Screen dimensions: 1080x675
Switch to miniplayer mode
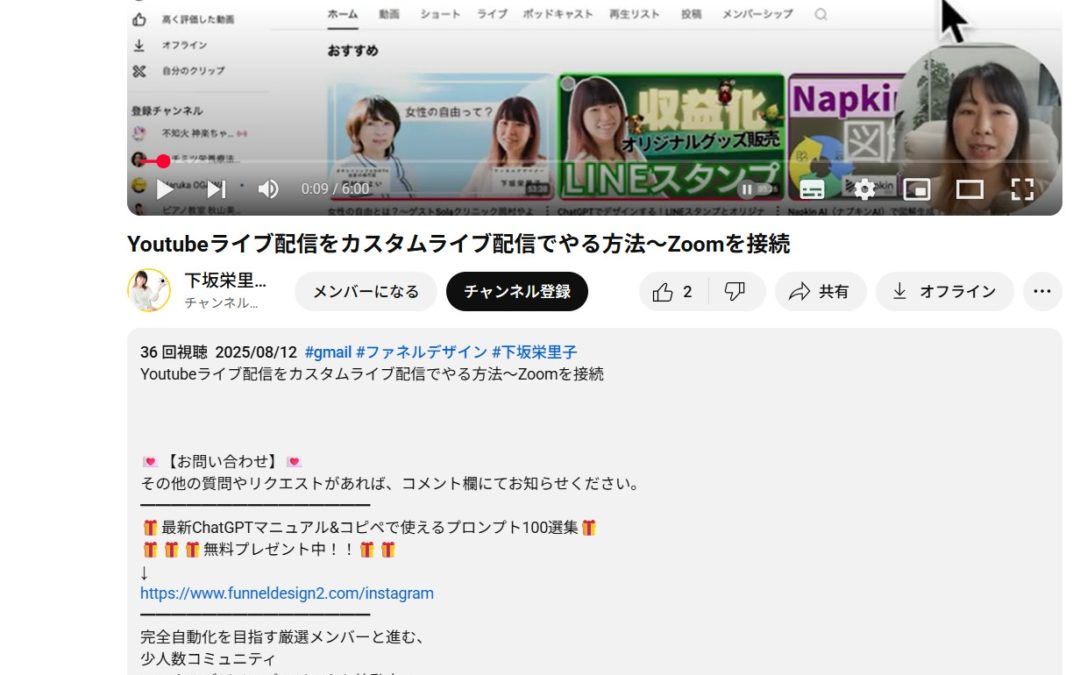tap(917, 189)
